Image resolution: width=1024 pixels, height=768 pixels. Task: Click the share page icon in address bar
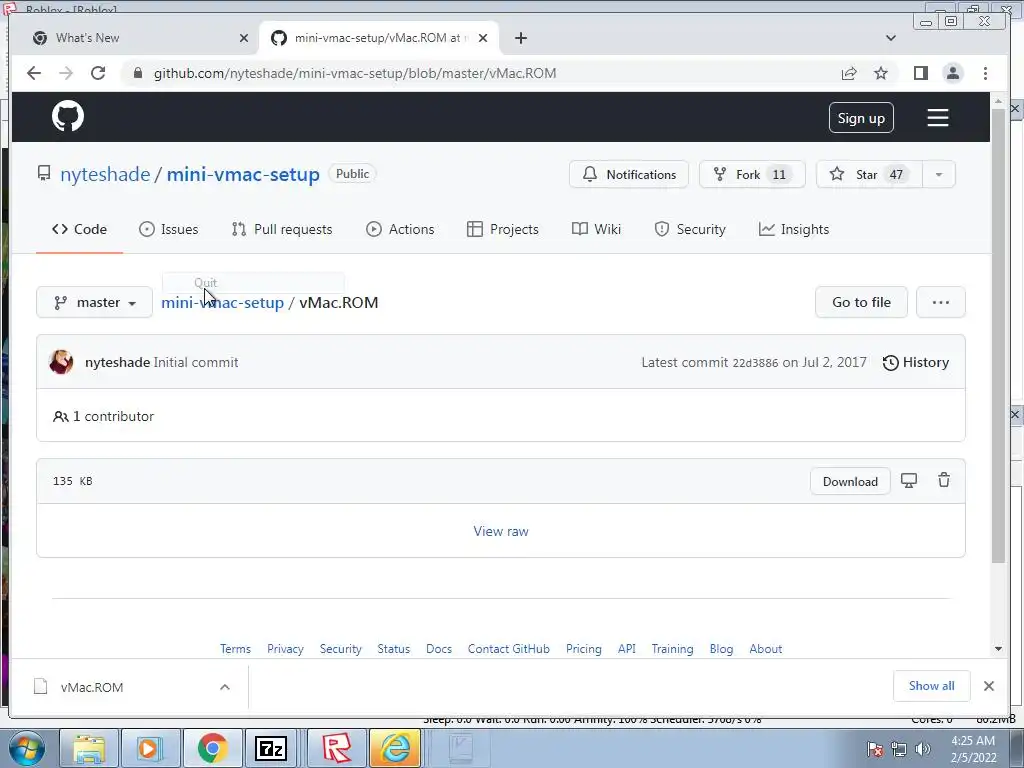tap(849, 73)
